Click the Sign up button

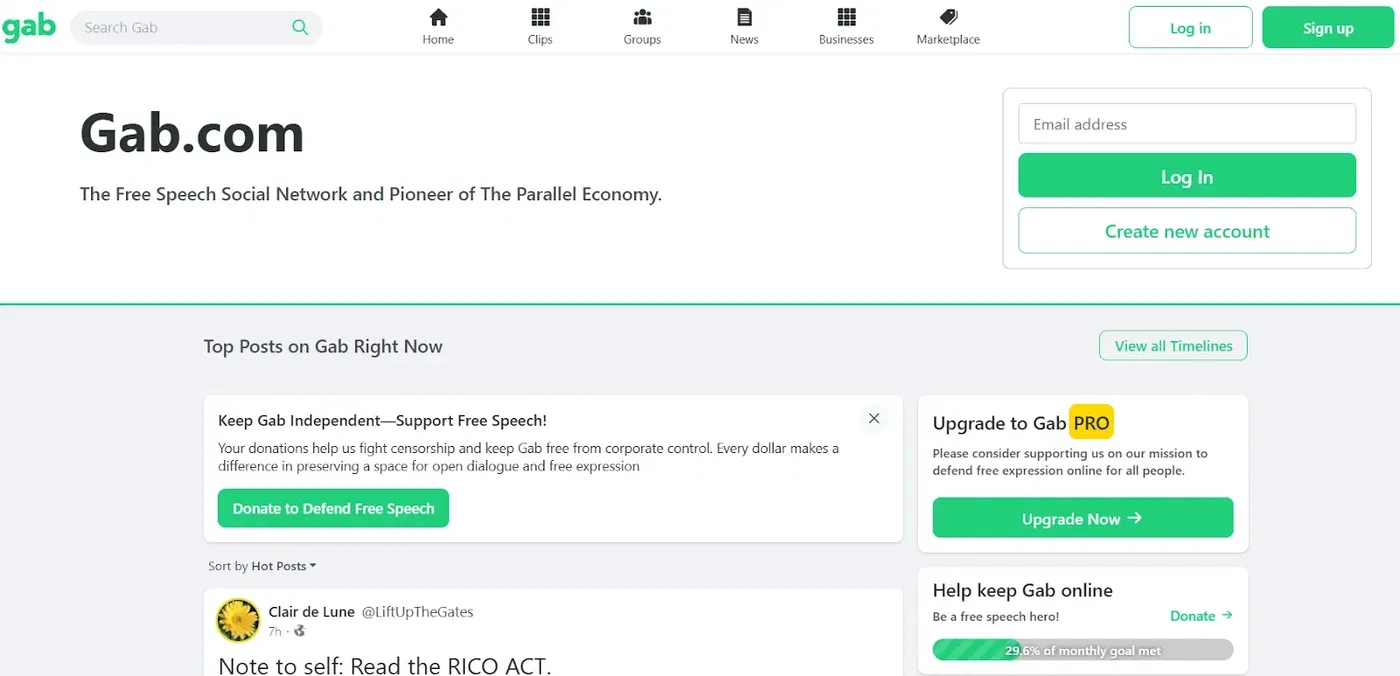[x=1328, y=28]
